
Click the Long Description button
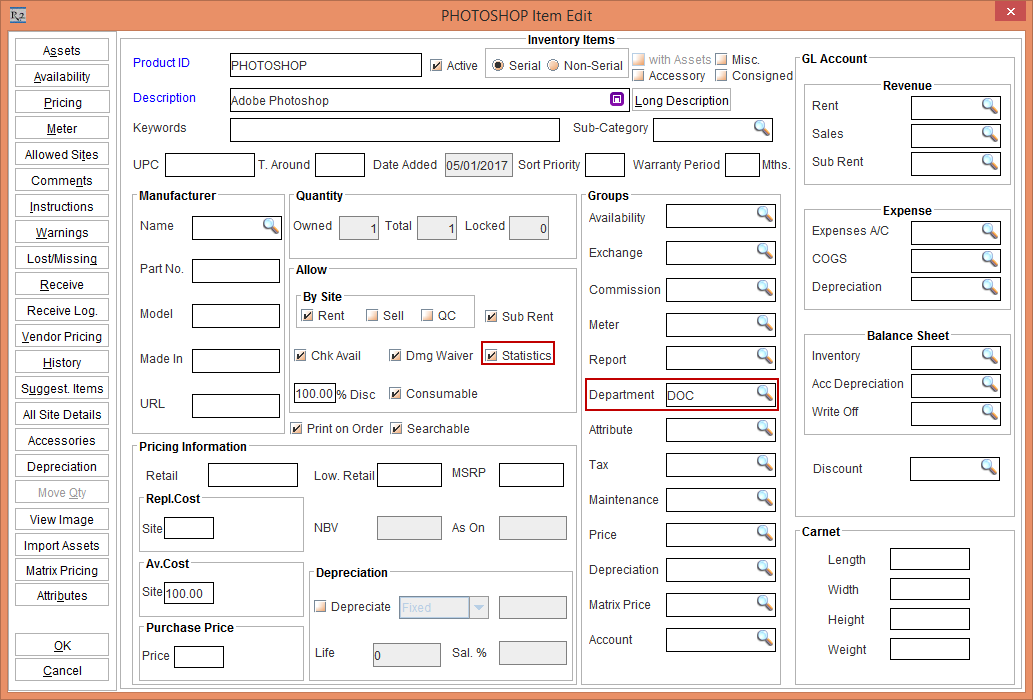tap(682, 100)
